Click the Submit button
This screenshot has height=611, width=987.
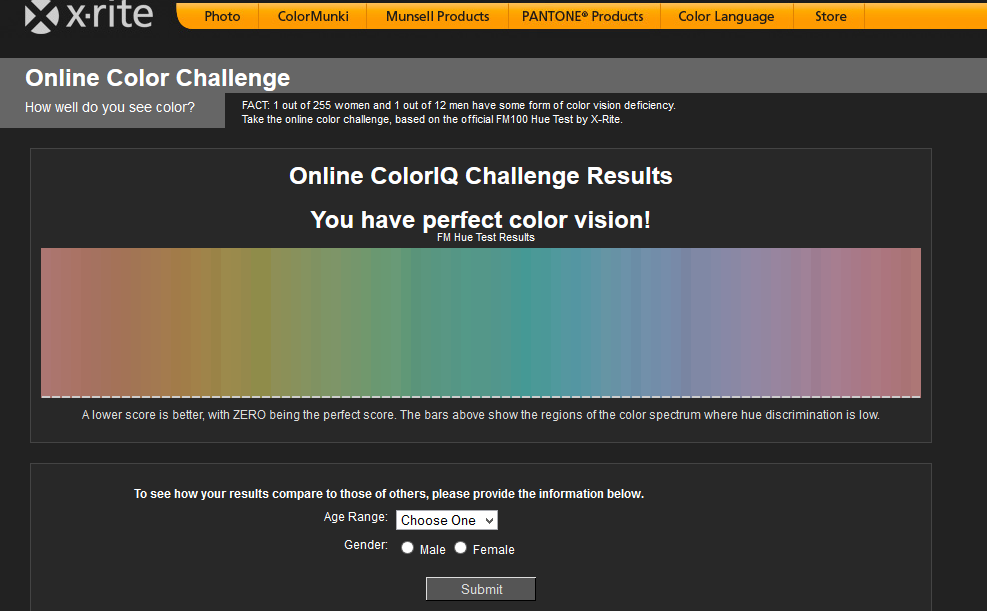pos(481,589)
